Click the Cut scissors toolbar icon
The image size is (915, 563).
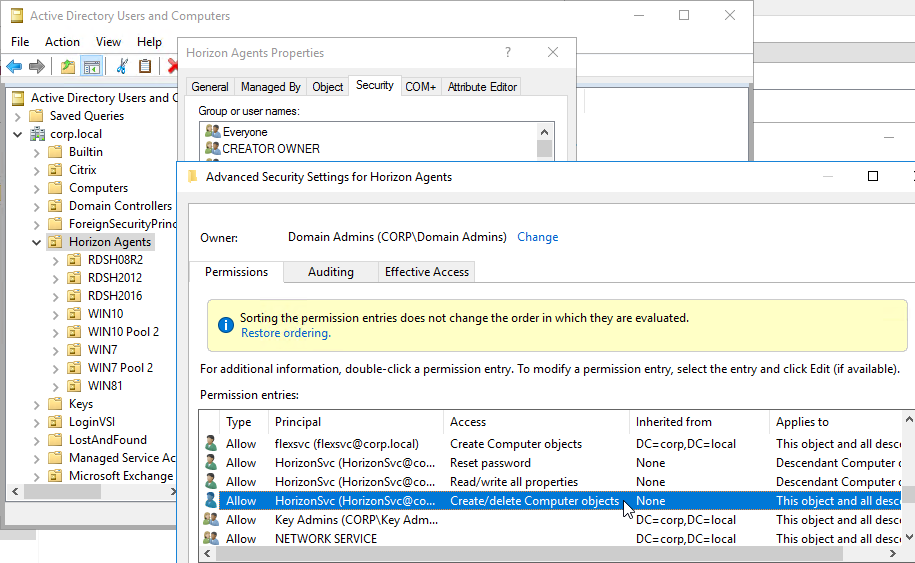click(x=121, y=67)
